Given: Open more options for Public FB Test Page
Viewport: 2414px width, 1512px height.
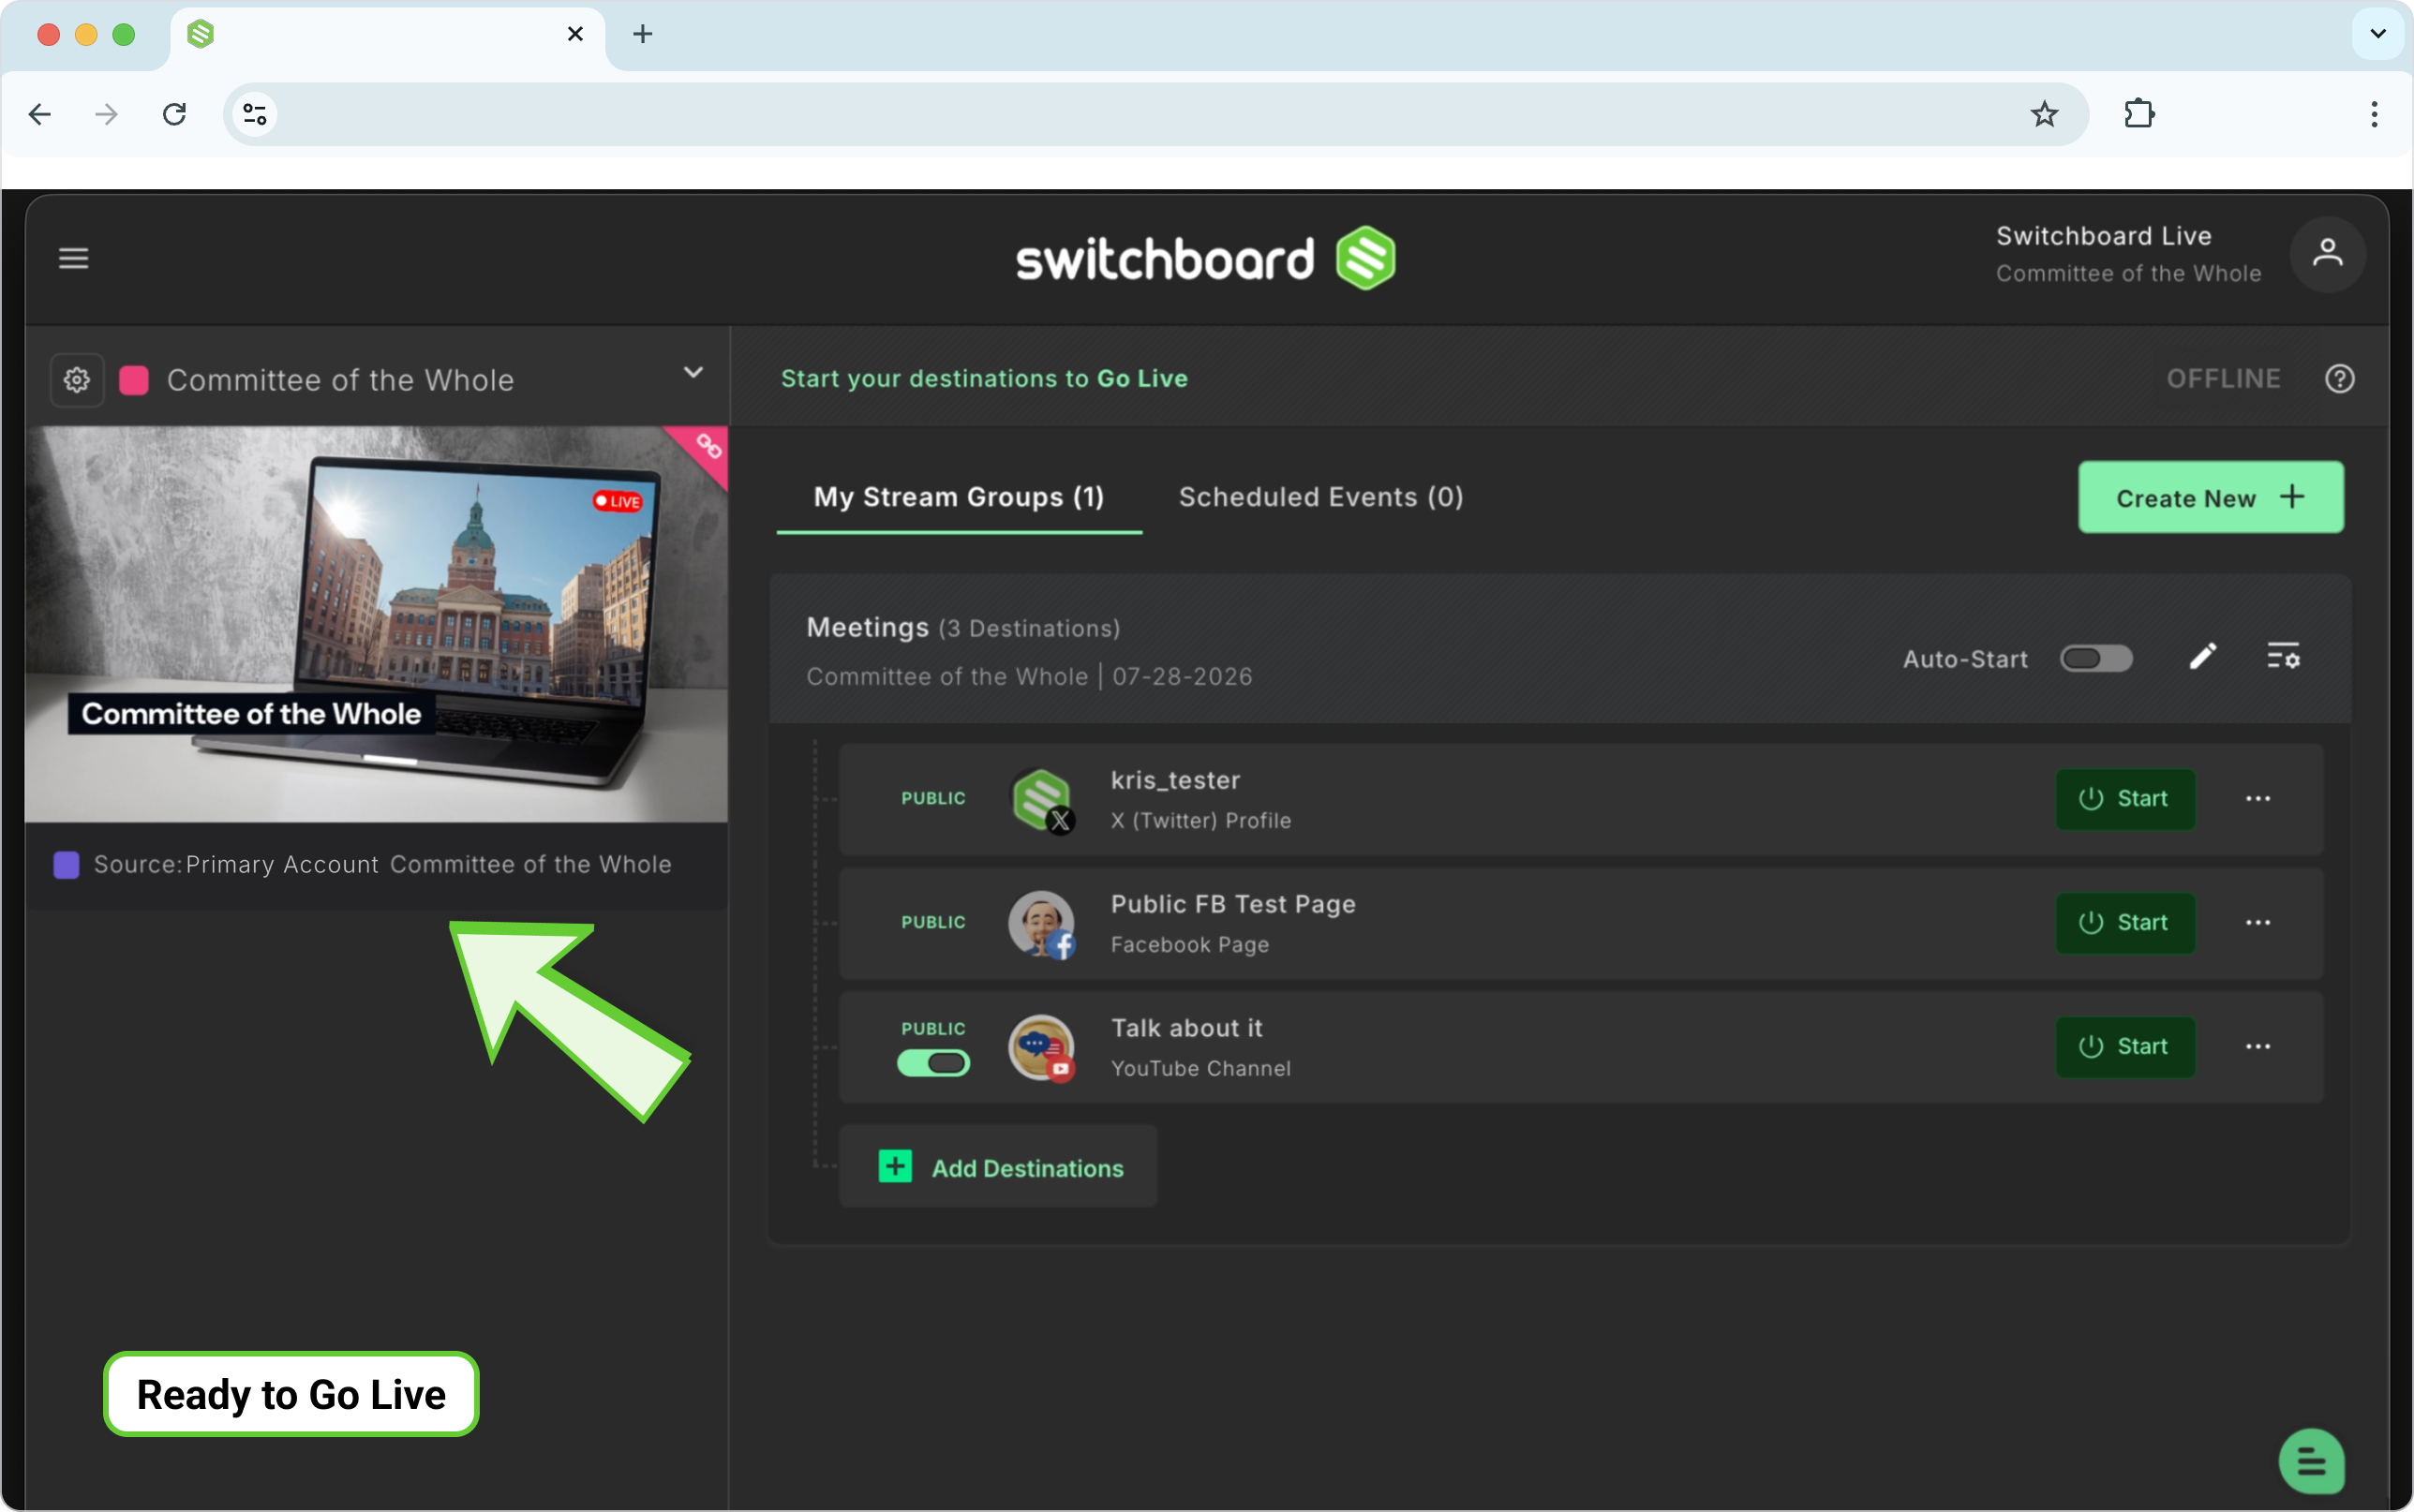Looking at the screenshot, I should [x=2257, y=923].
